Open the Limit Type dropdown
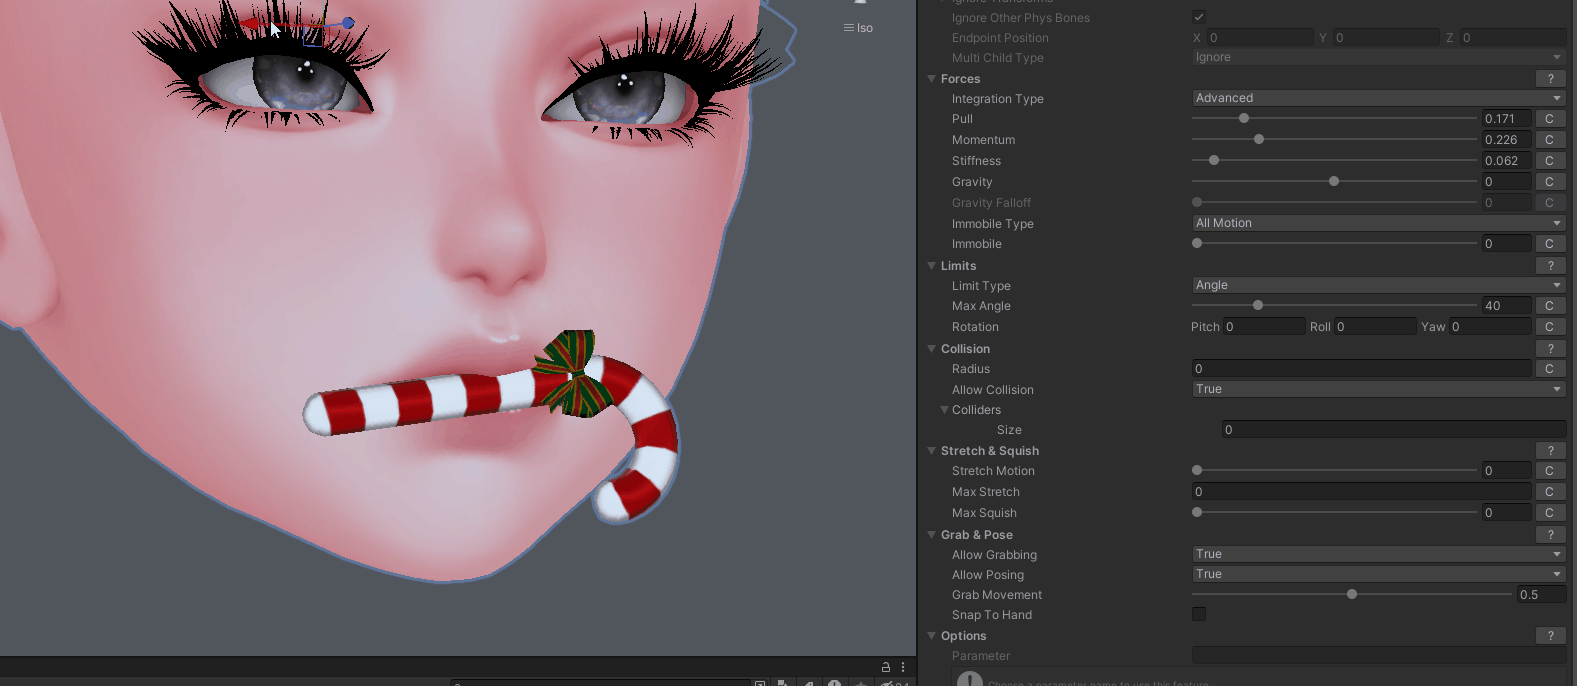This screenshot has height=686, width=1577. point(1377,285)
